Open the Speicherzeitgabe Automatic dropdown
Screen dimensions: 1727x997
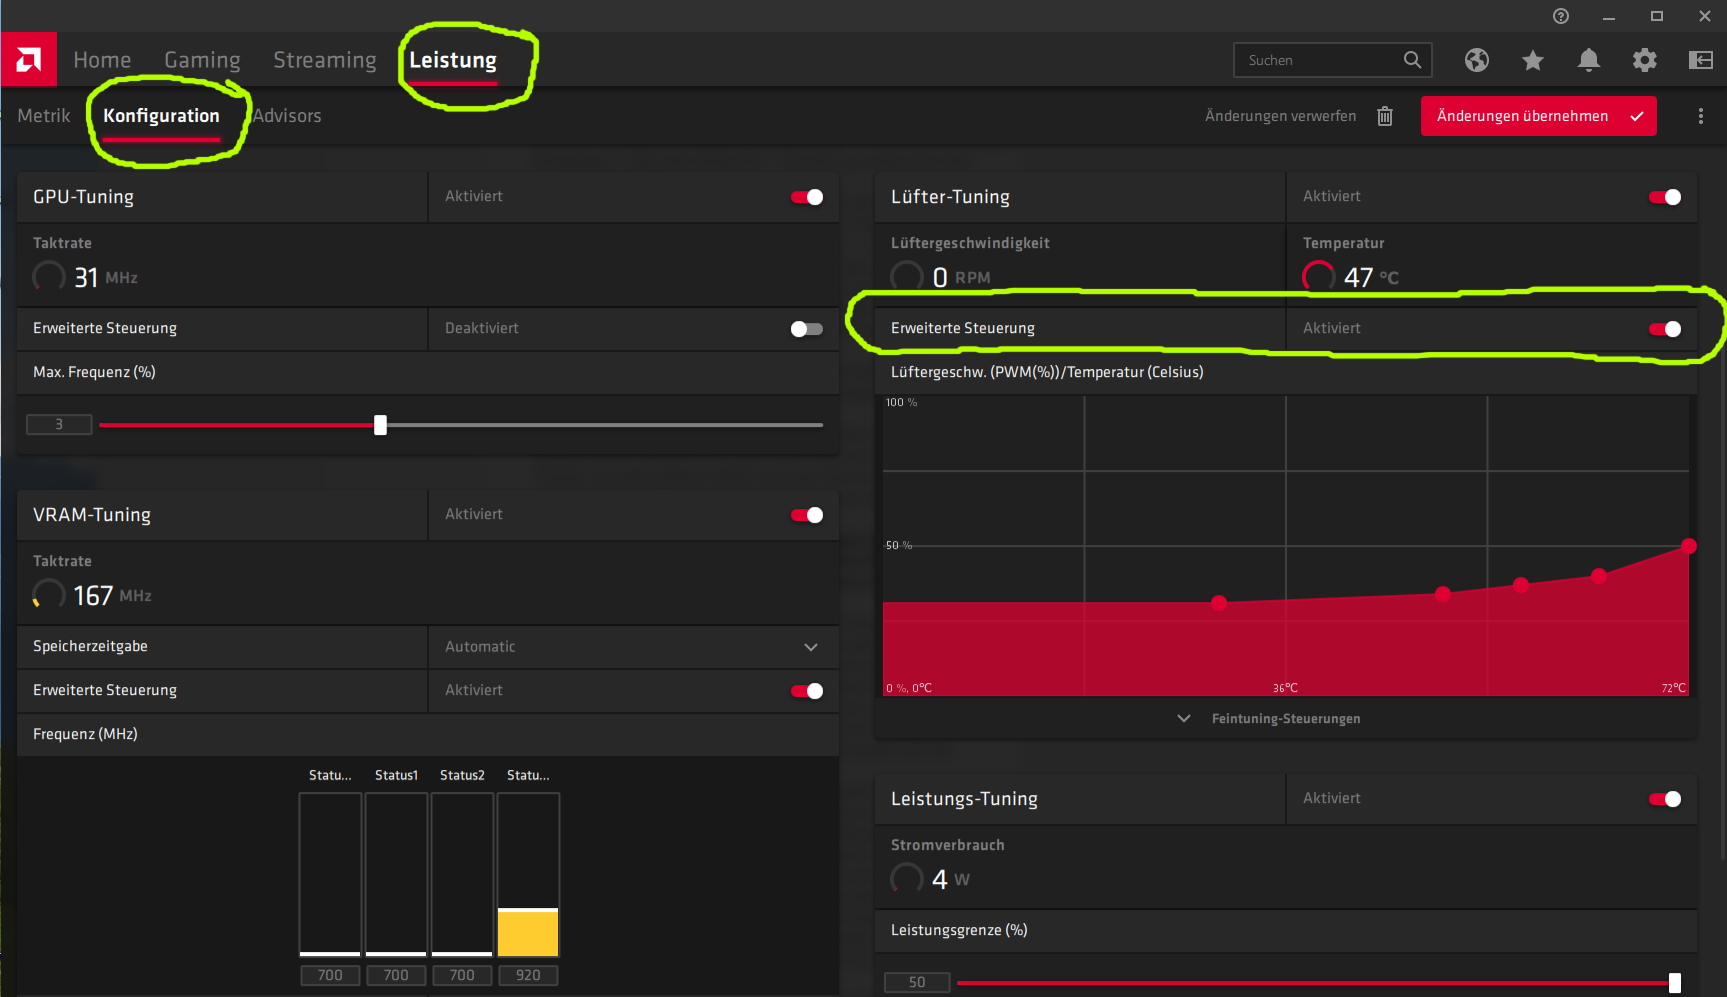click(x=633, y=647)
